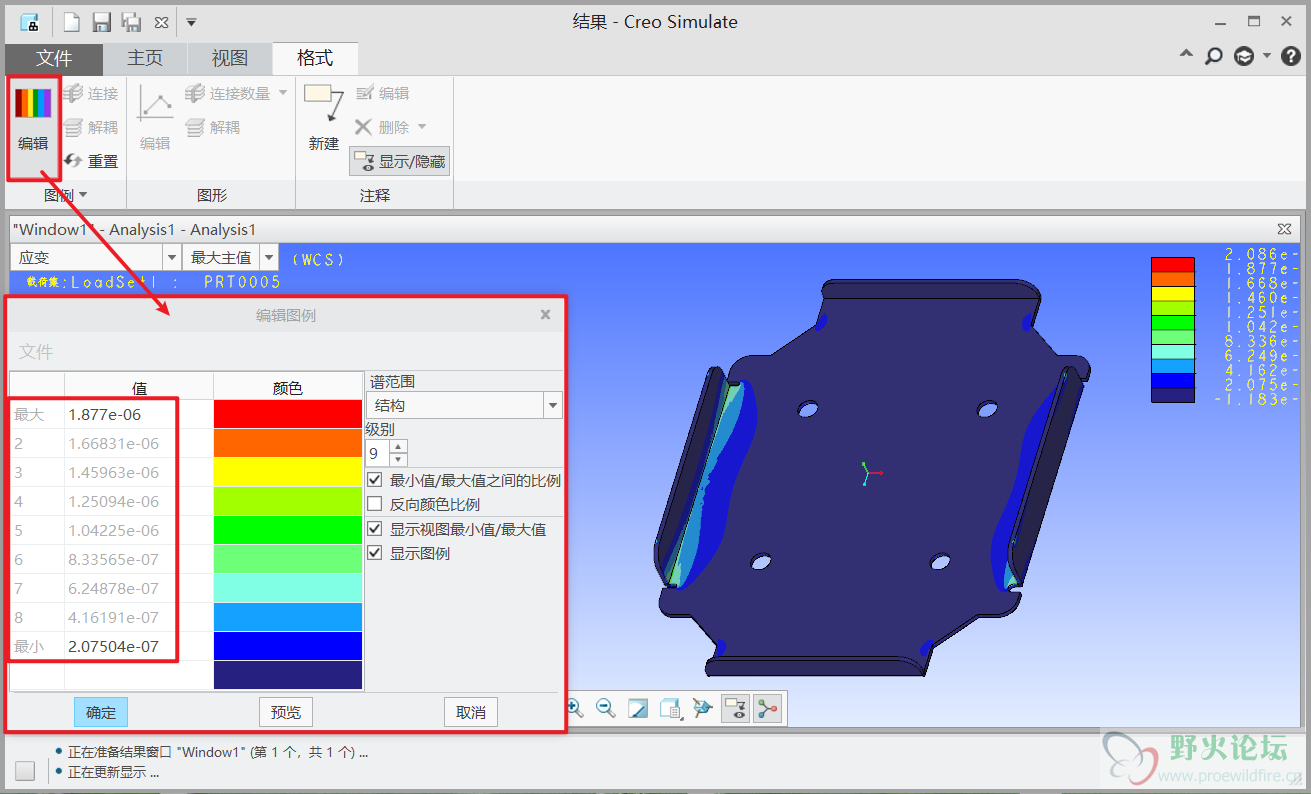
Task: Open the Tie Quantity (连接数量) dropdown arrow
Action: click(283, 93)
